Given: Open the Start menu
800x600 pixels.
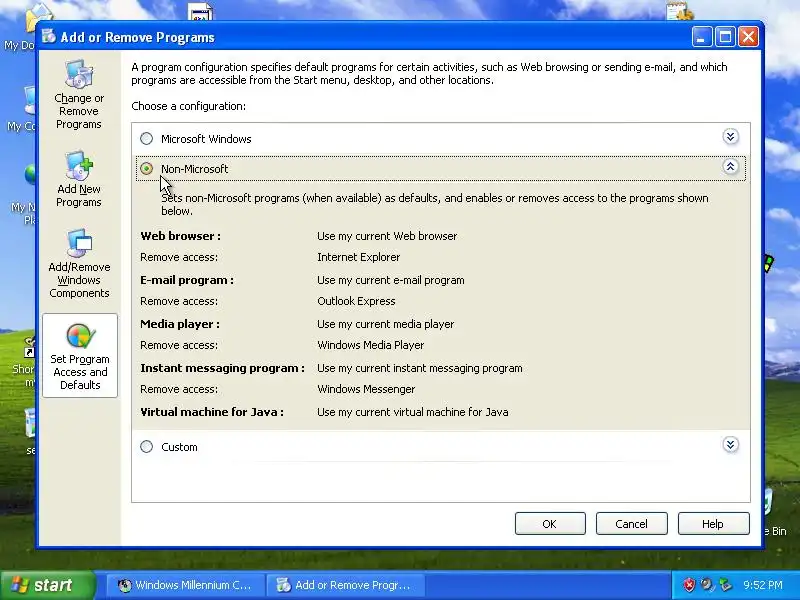Looking at the screenshot, I should coord(47,585).
